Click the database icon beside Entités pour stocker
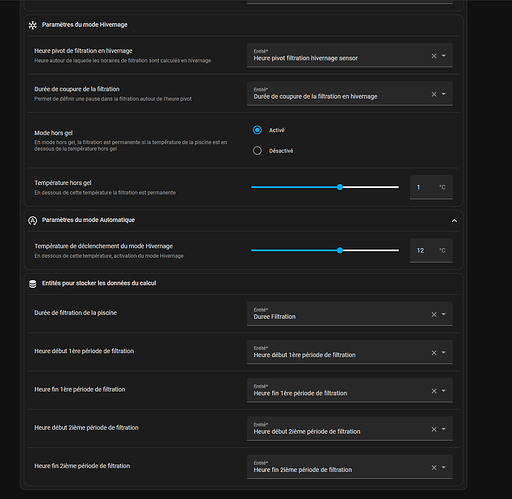This screenshot has width=512, height=499. 32,284
